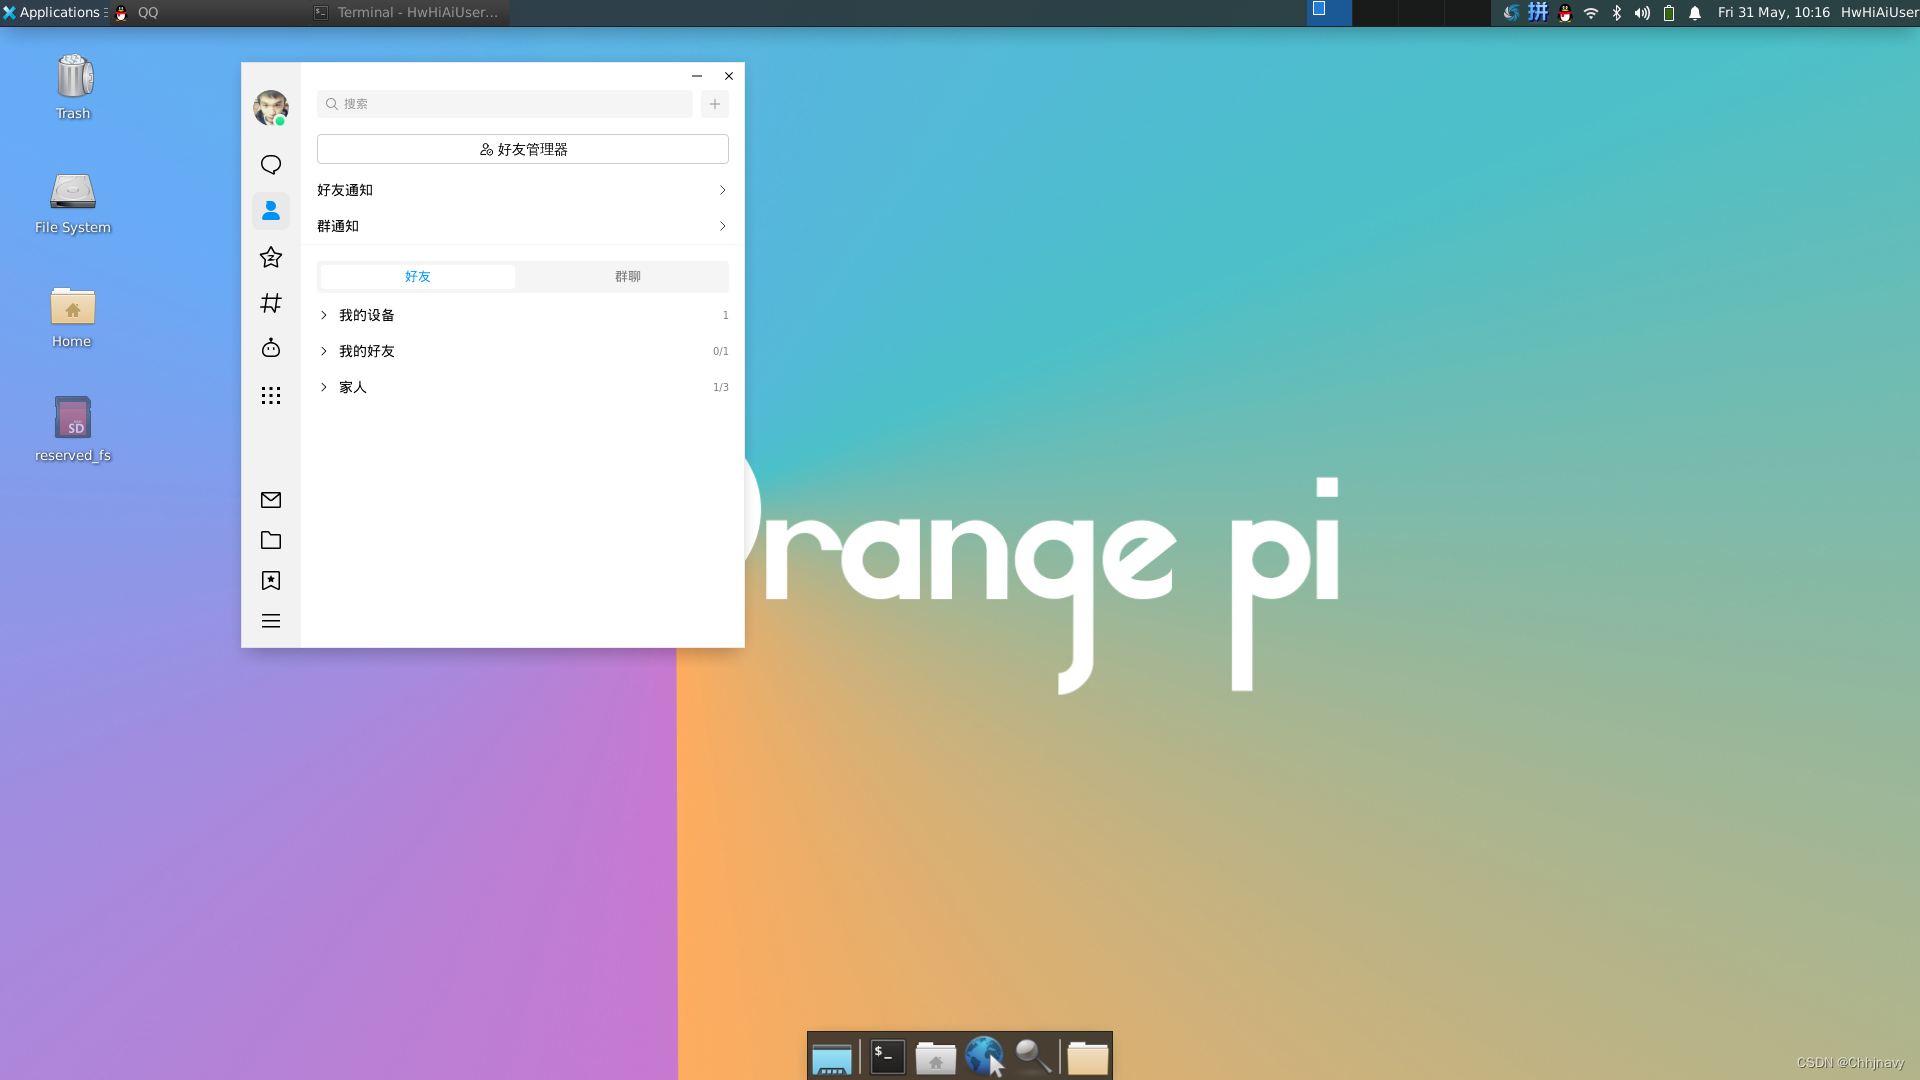Open the more apps grid icon in QQ
The width and height of the screenshot is (1920, 1080).
pos(271,395)
